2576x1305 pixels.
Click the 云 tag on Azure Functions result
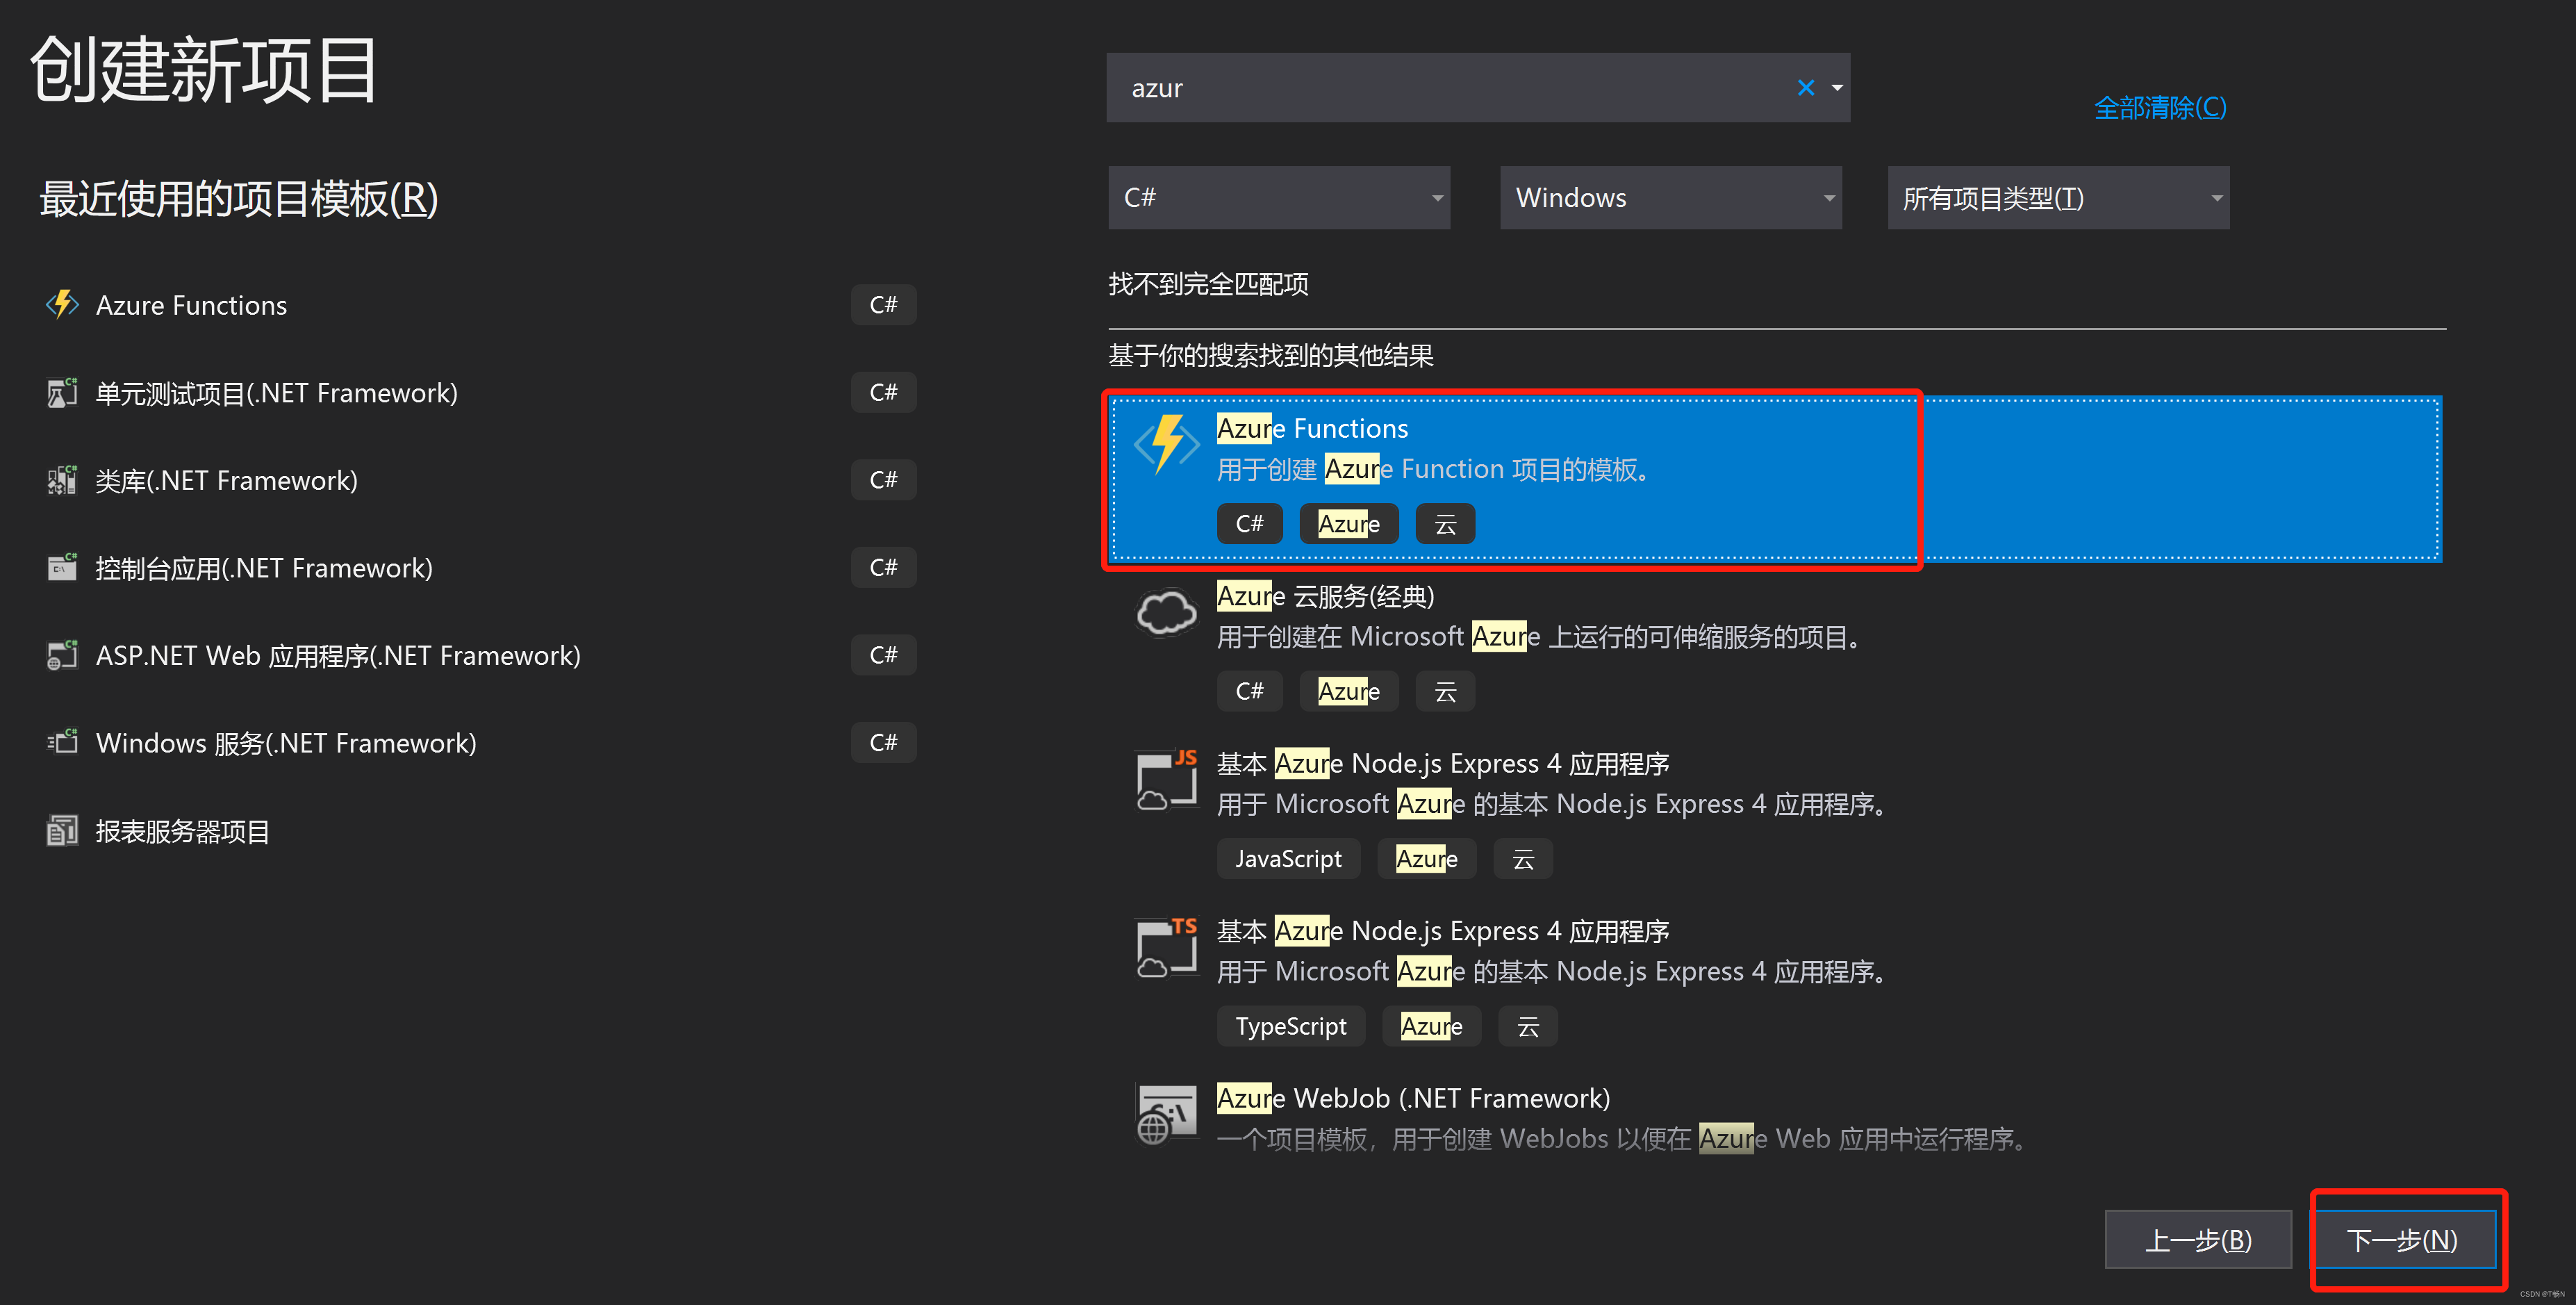pyautogui.click(x=1445, y=523)
